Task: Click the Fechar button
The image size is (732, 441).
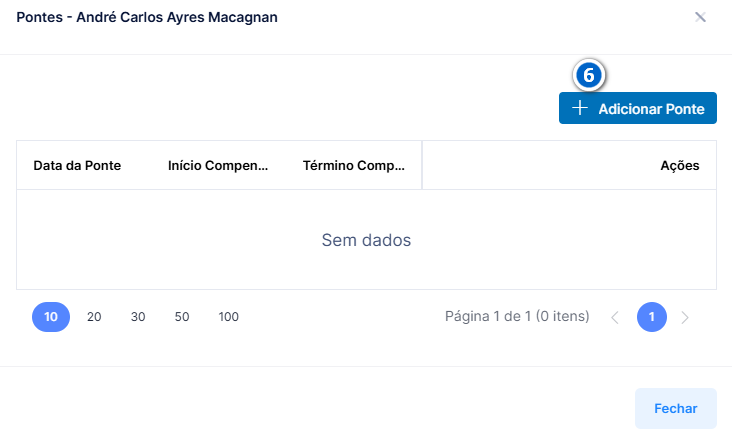Action: click(x=676, y=408)
